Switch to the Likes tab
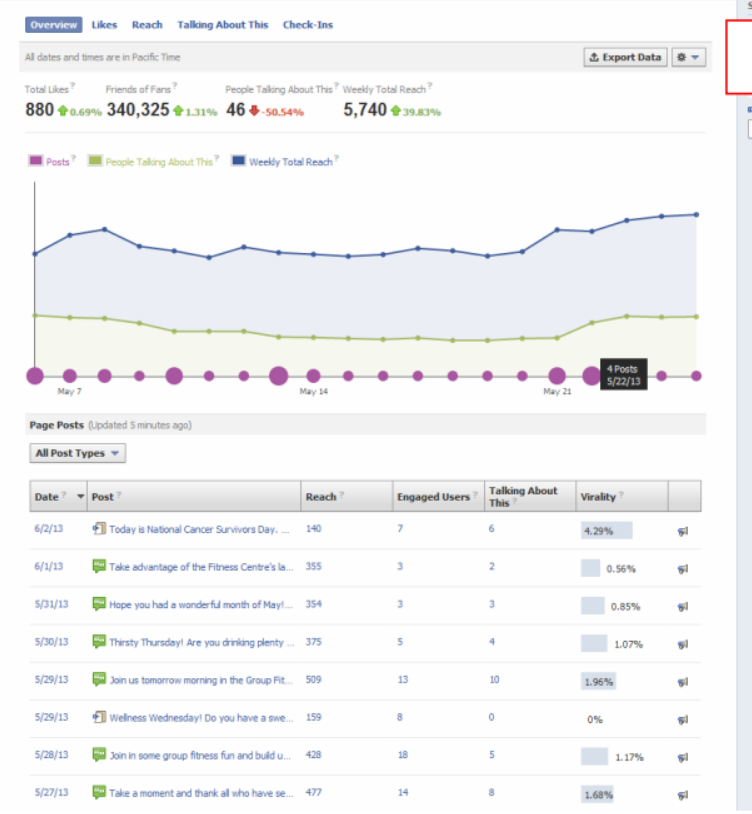This screenshot has width=752, height=814. [104, 24]
